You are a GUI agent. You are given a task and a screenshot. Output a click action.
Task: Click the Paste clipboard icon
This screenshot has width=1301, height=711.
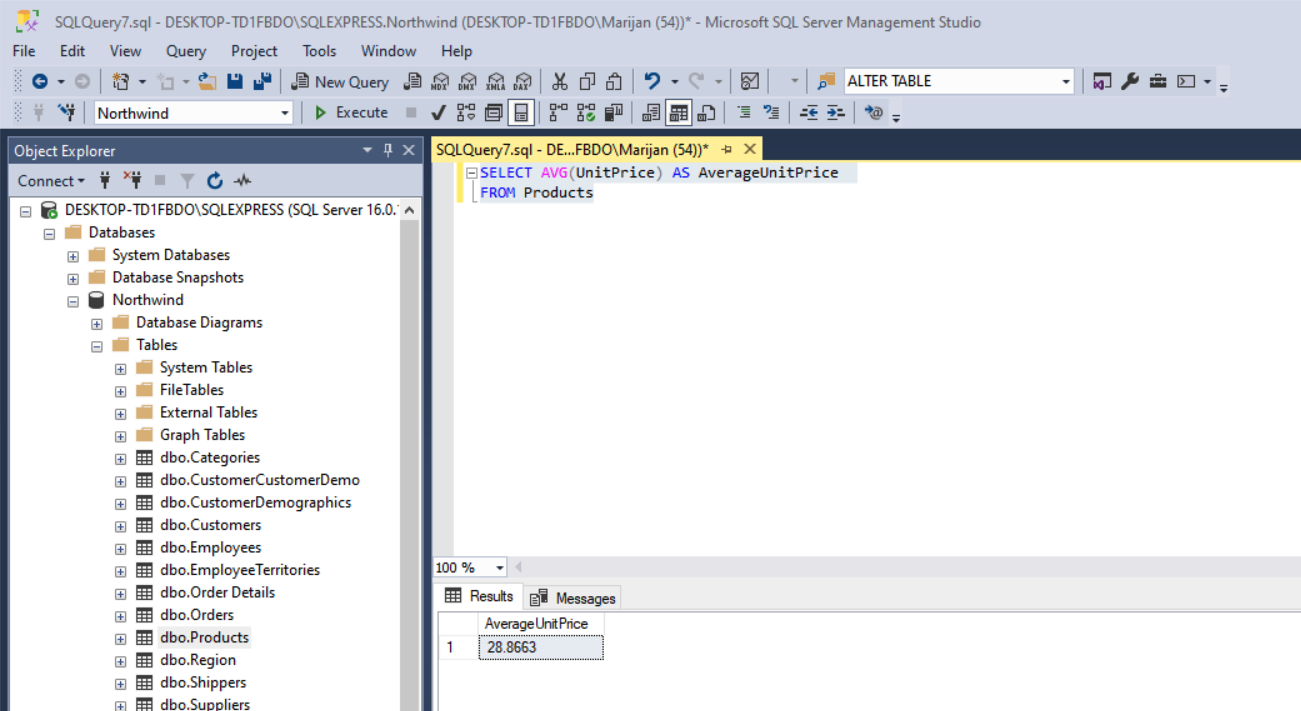pyautogui.click(x=614, y=82)
